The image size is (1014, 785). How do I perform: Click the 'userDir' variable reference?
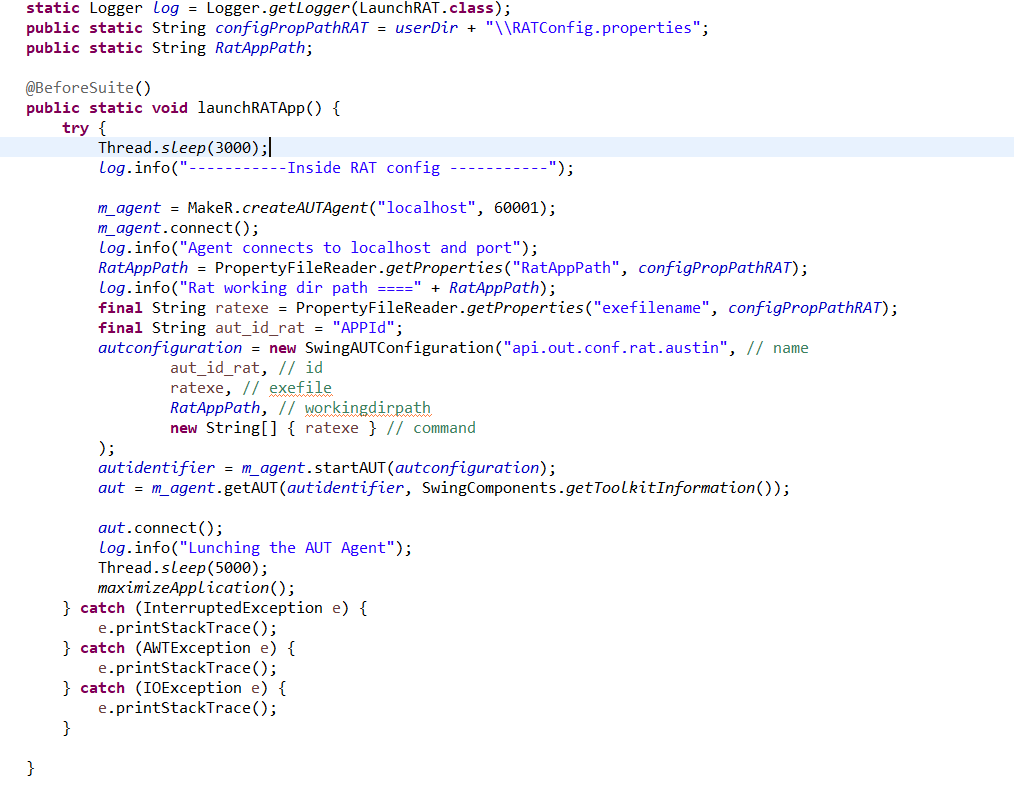point(426,28)
